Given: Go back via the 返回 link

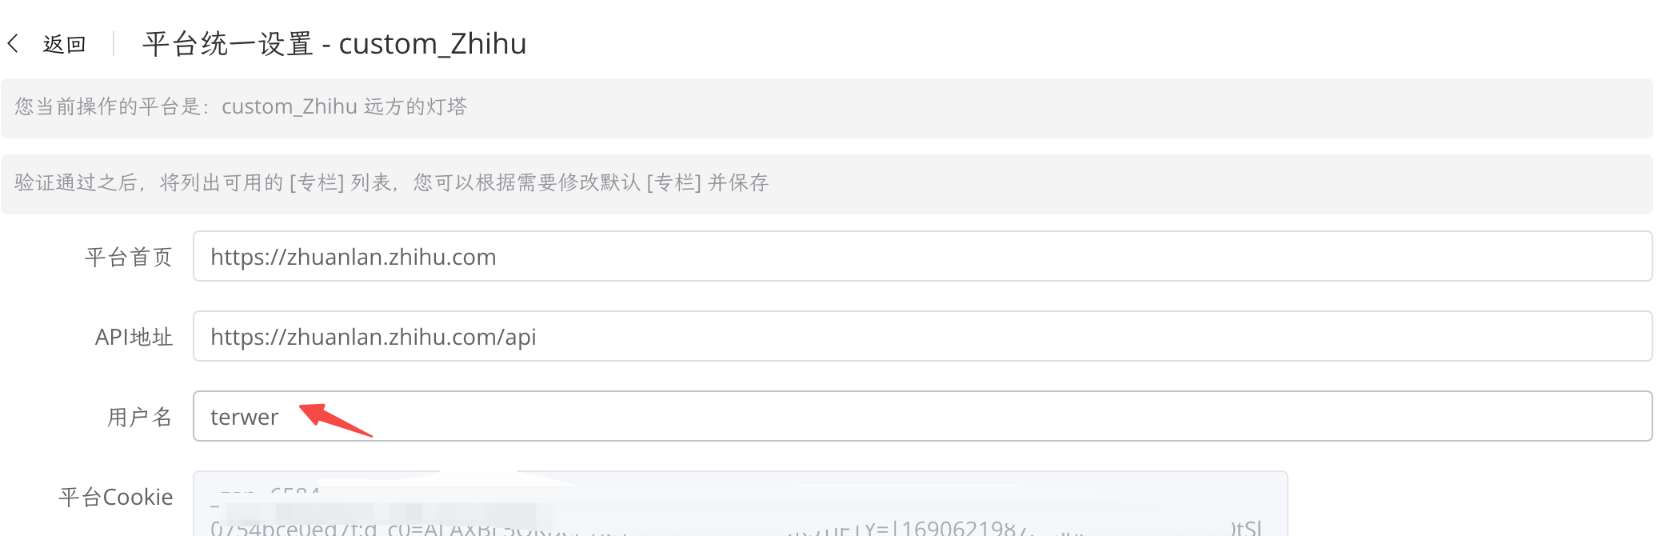Looking at the screenshot, I should [x=64, y=44].
